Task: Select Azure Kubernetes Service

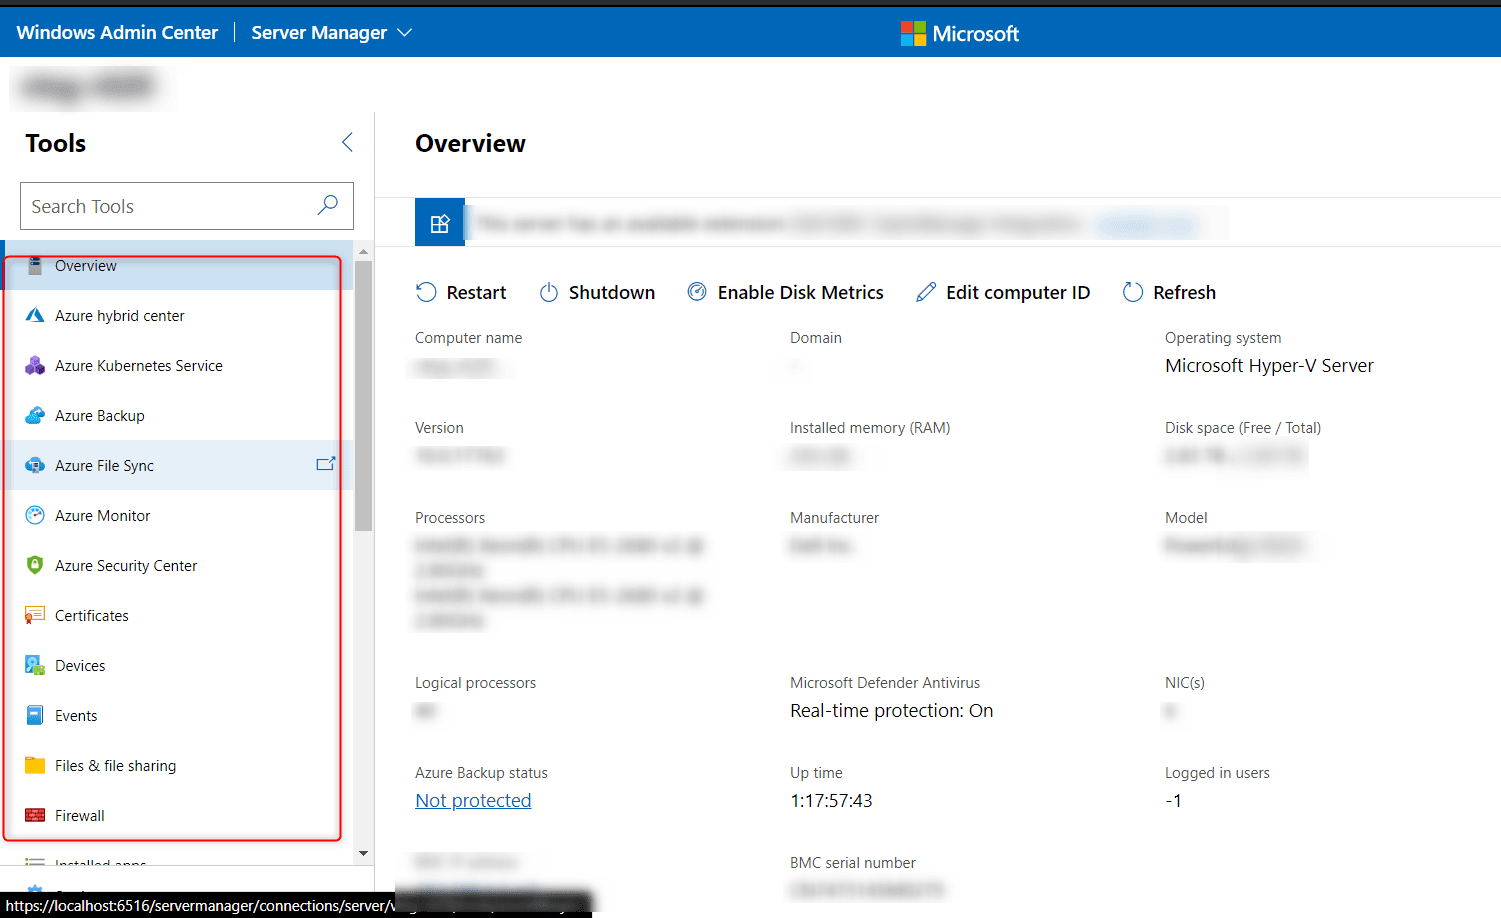Action: 177,366
